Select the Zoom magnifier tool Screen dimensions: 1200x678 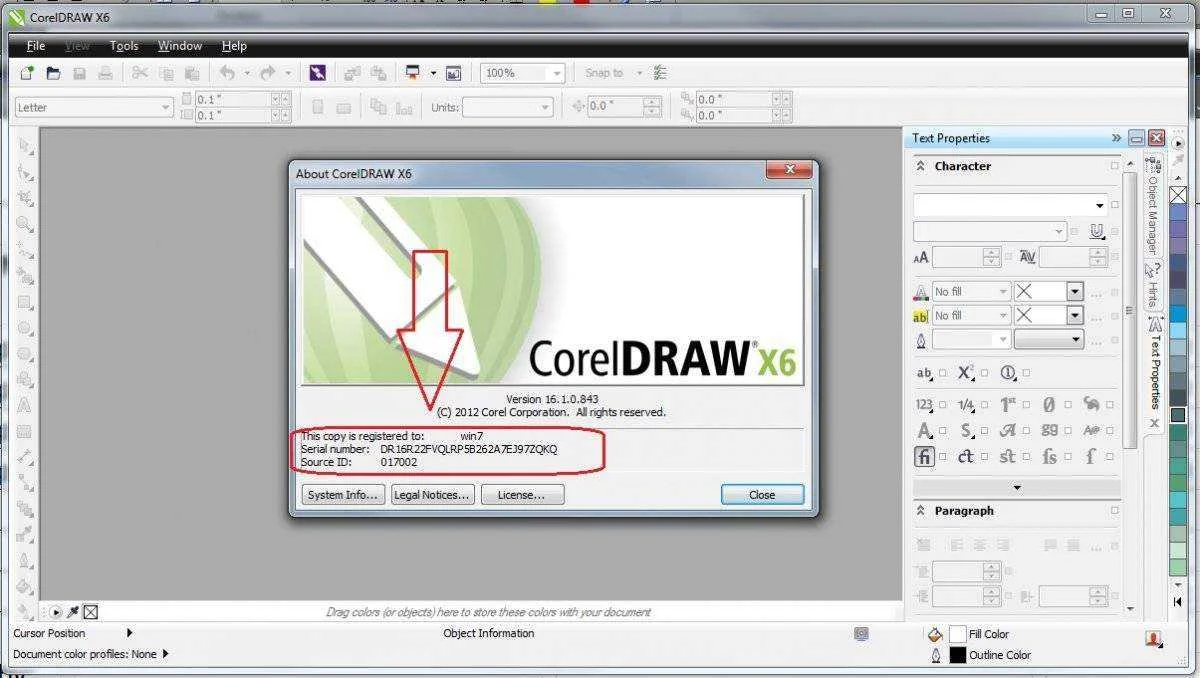26,224
